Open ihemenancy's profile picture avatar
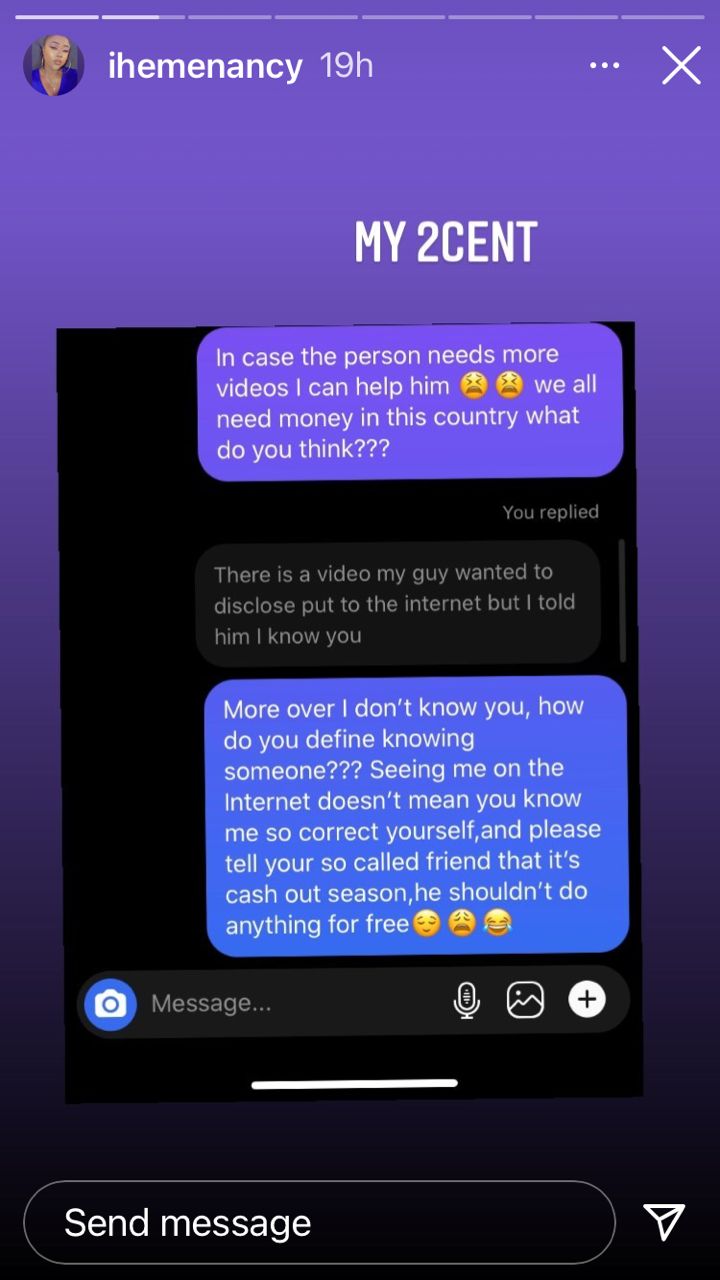 point(53,66)
